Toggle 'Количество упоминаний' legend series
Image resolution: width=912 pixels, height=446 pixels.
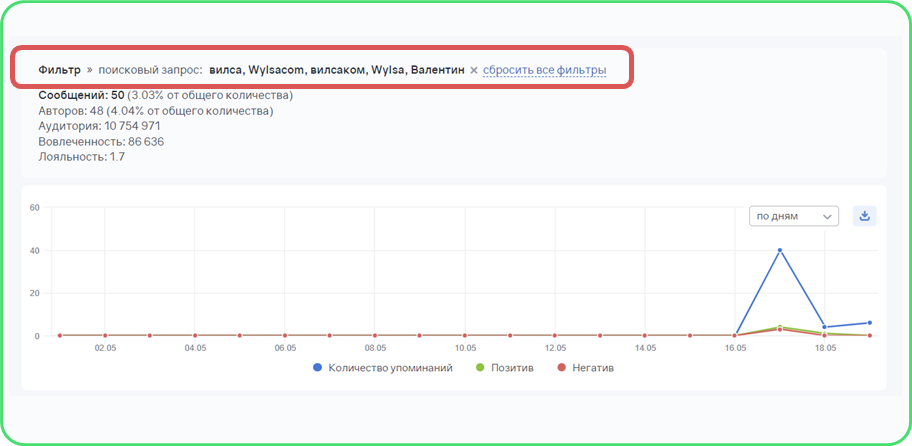(x=383, y=367)
